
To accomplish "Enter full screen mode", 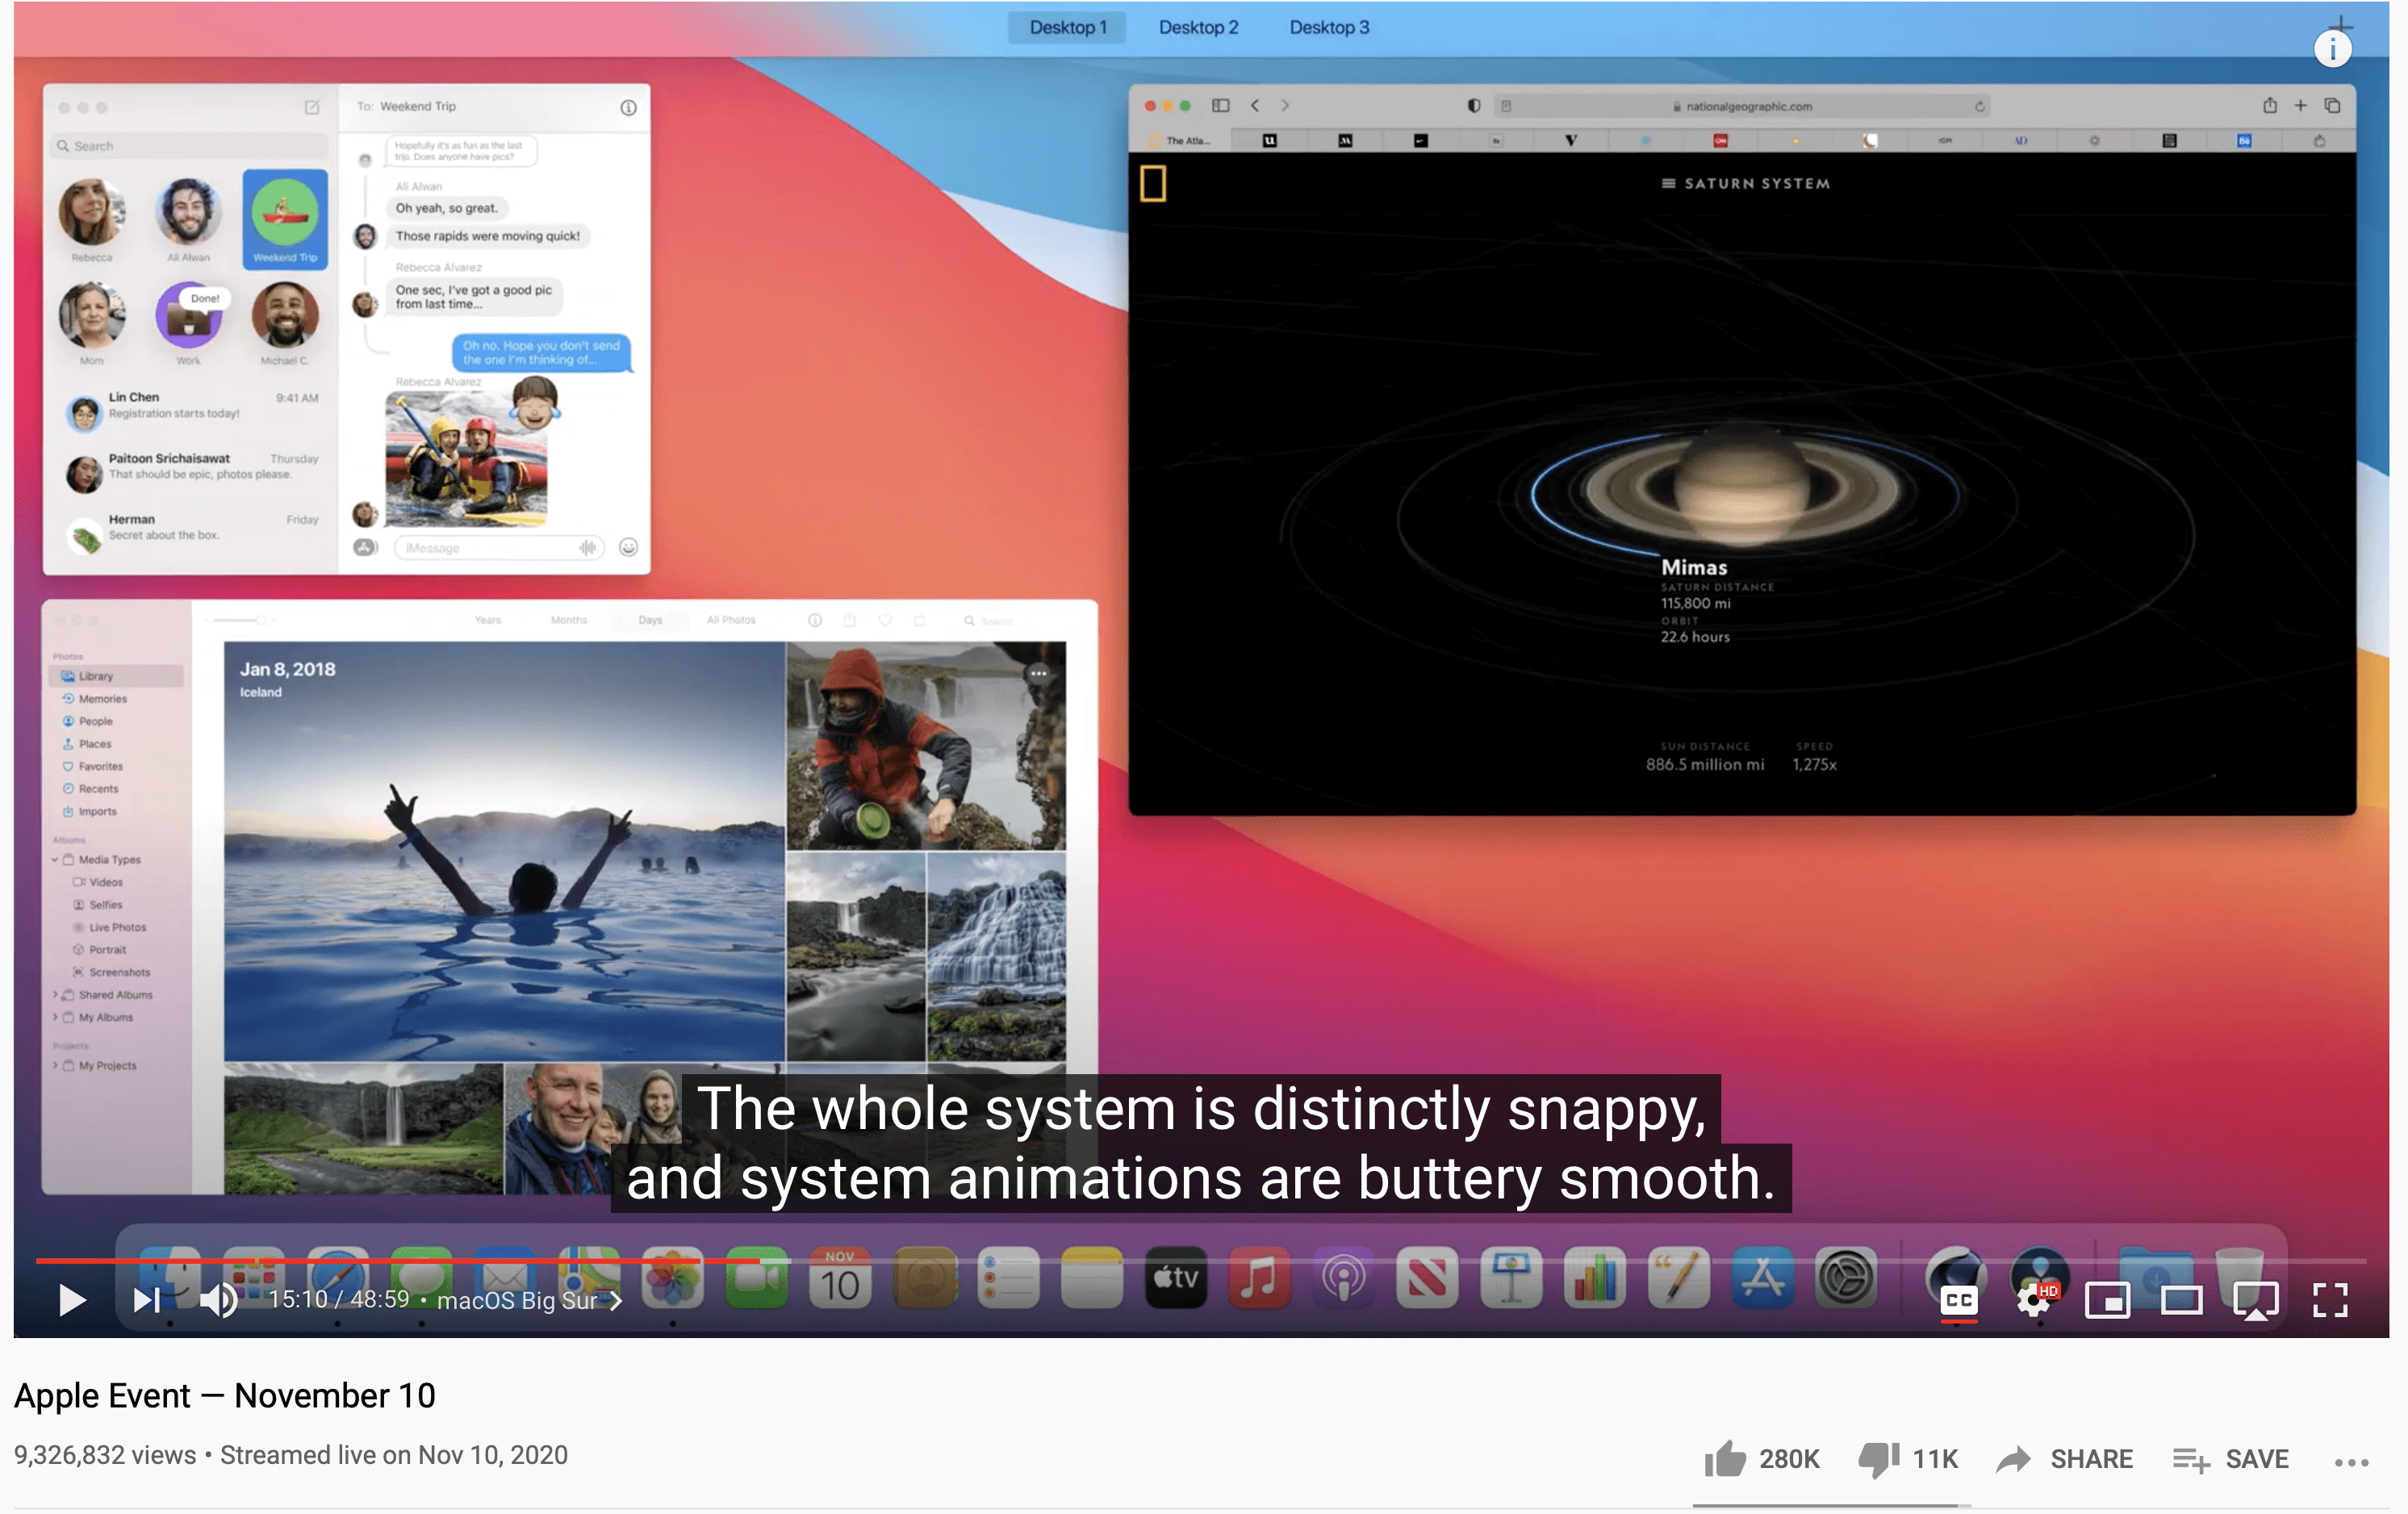I will pos(2330,1300).
